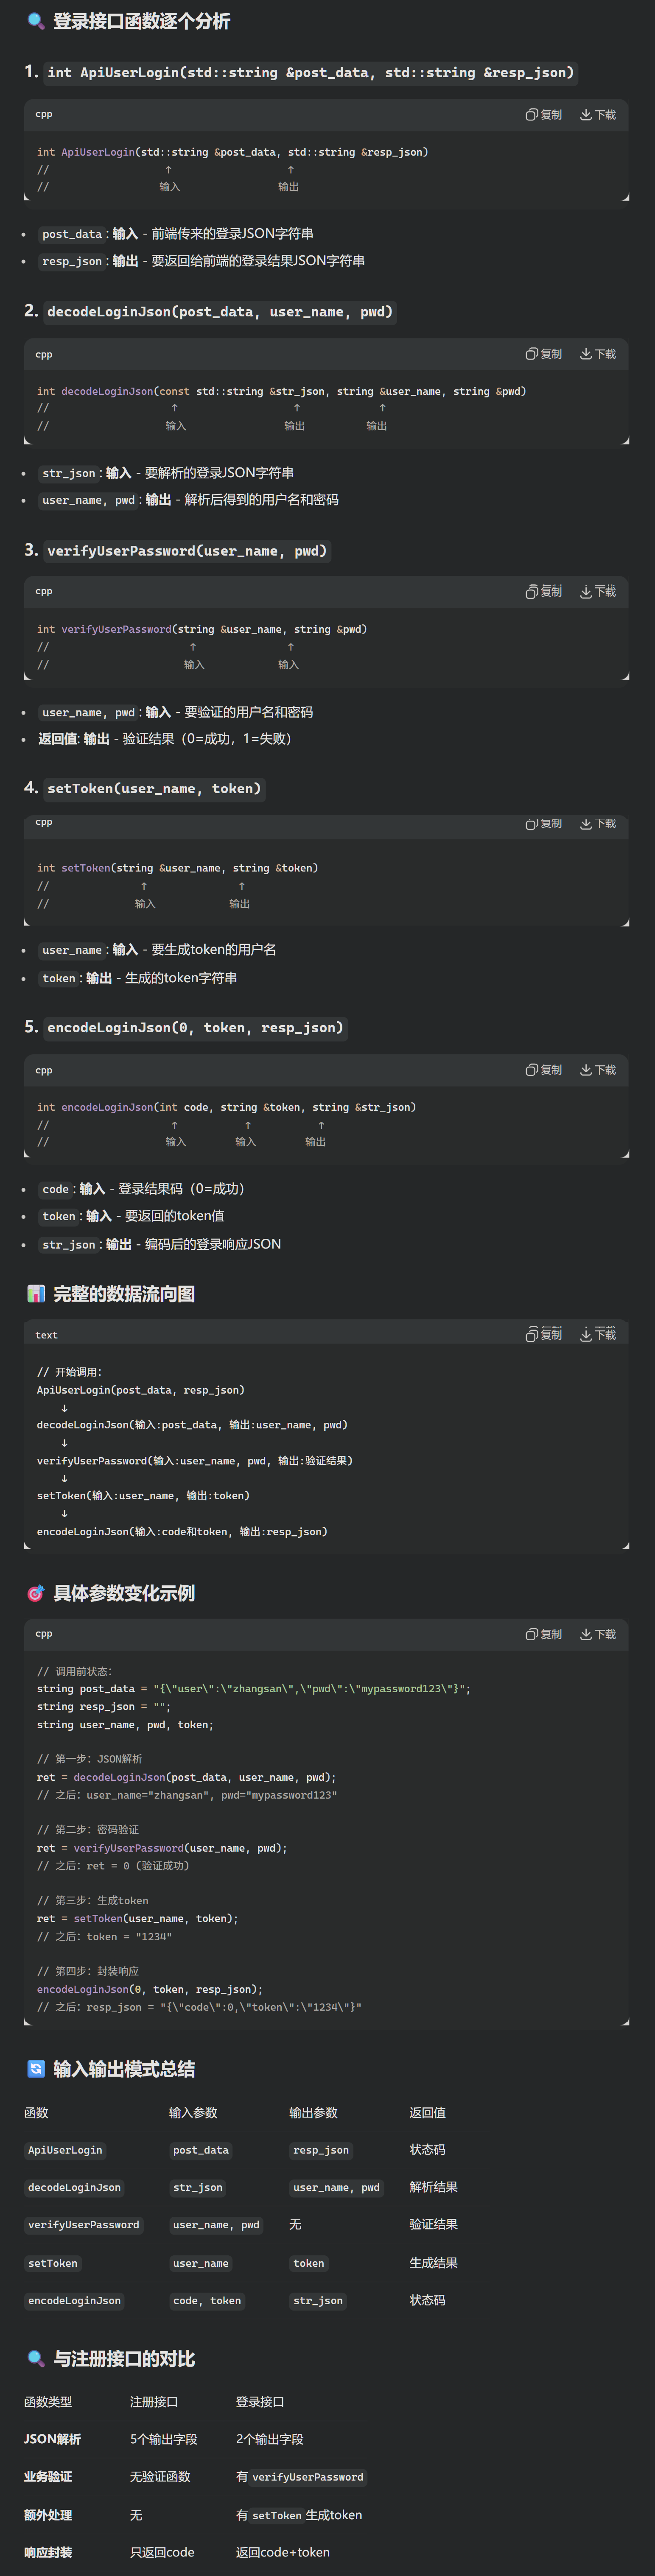The height and width of the screenshot is (2576, 655).
Task: Copy the setToken signature code block
Action: click(x=544, y=824)
